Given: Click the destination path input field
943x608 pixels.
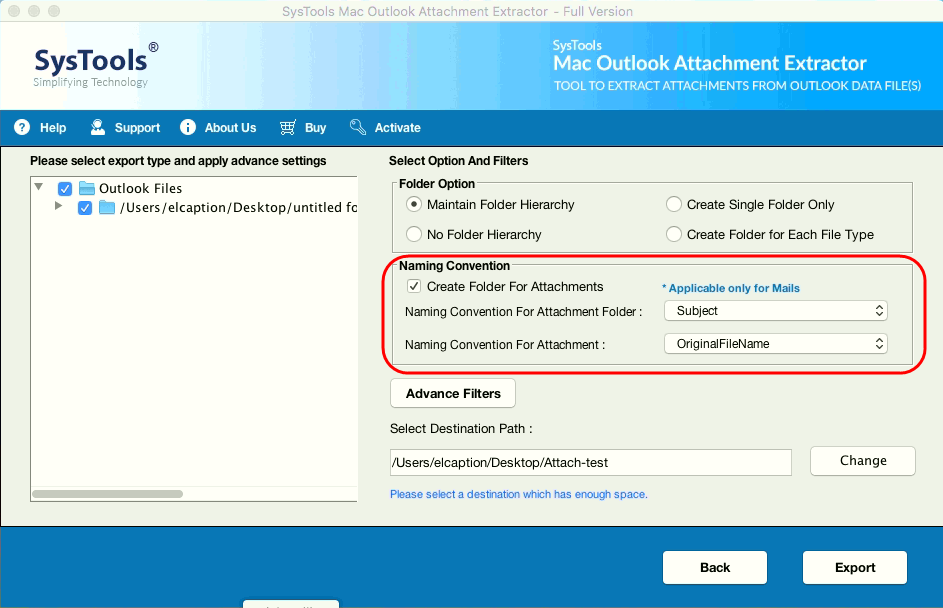Looking at the screenshot, I should pos(591,462).
